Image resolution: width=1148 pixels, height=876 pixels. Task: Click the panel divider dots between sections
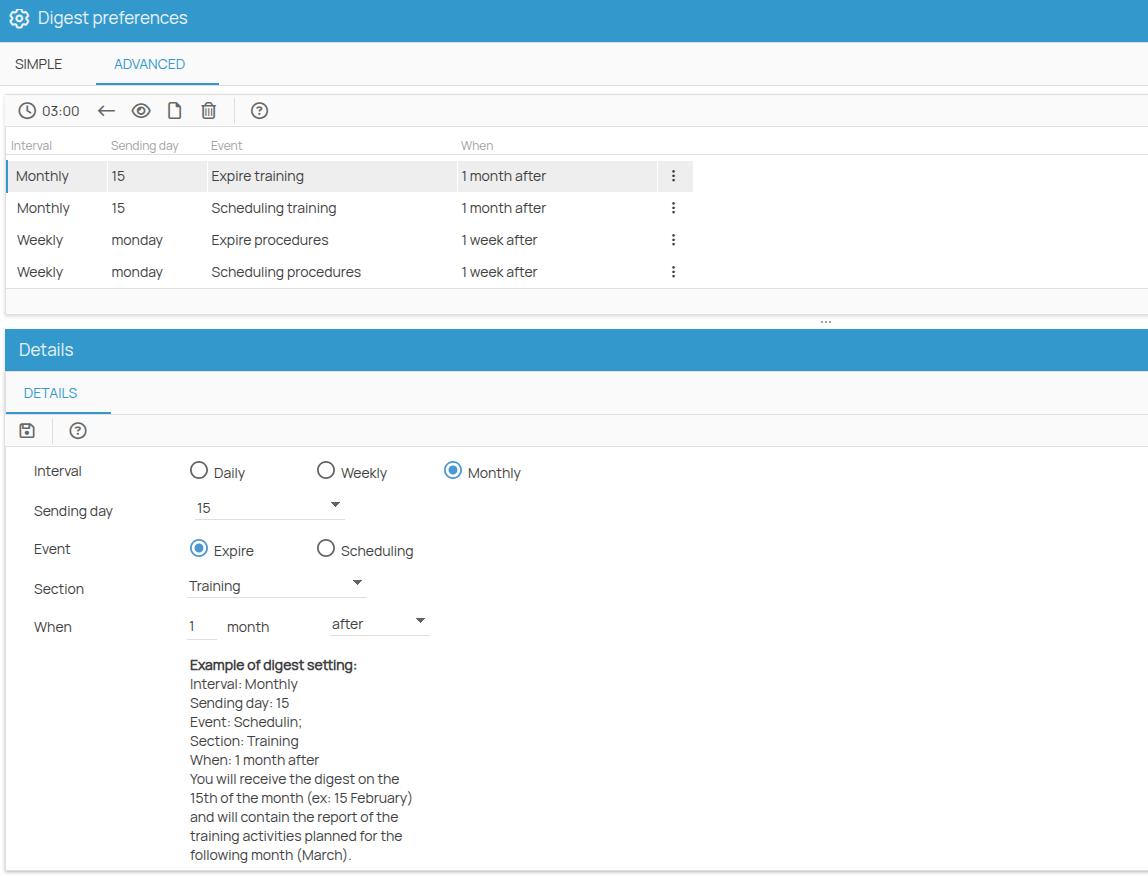[826, 320]
